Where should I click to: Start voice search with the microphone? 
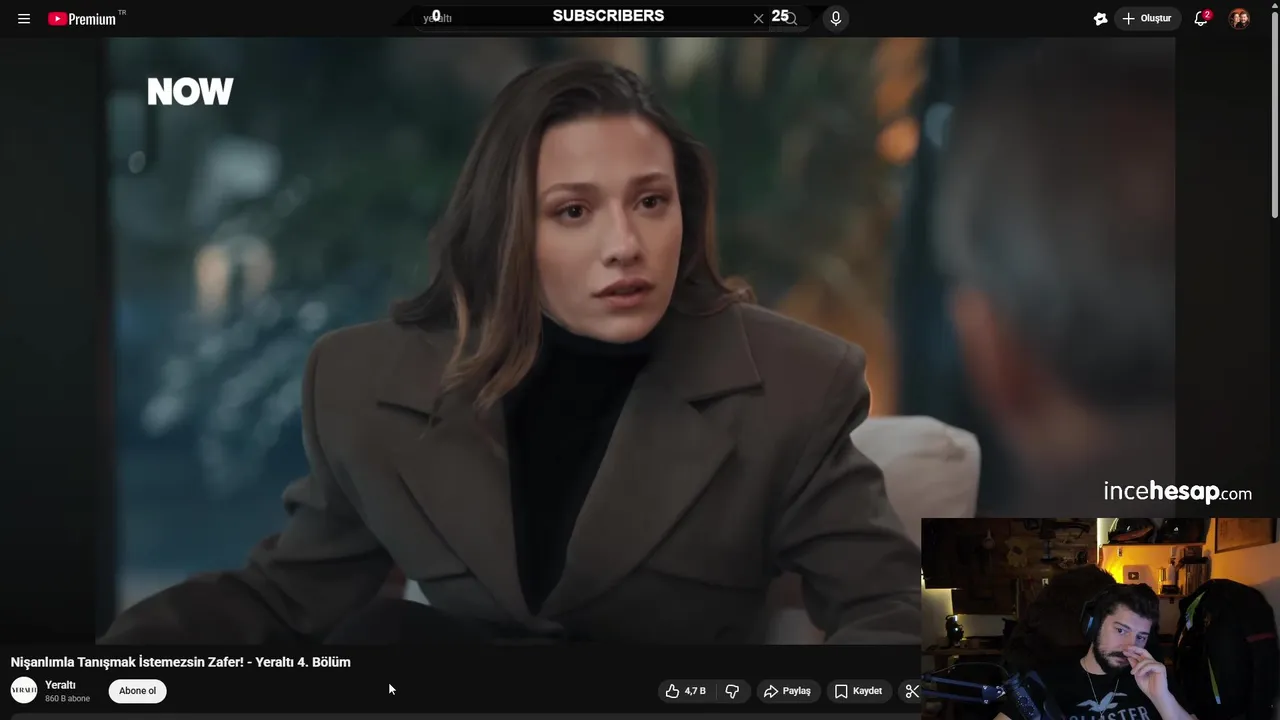pyautogui.click(x=836, y=18)
